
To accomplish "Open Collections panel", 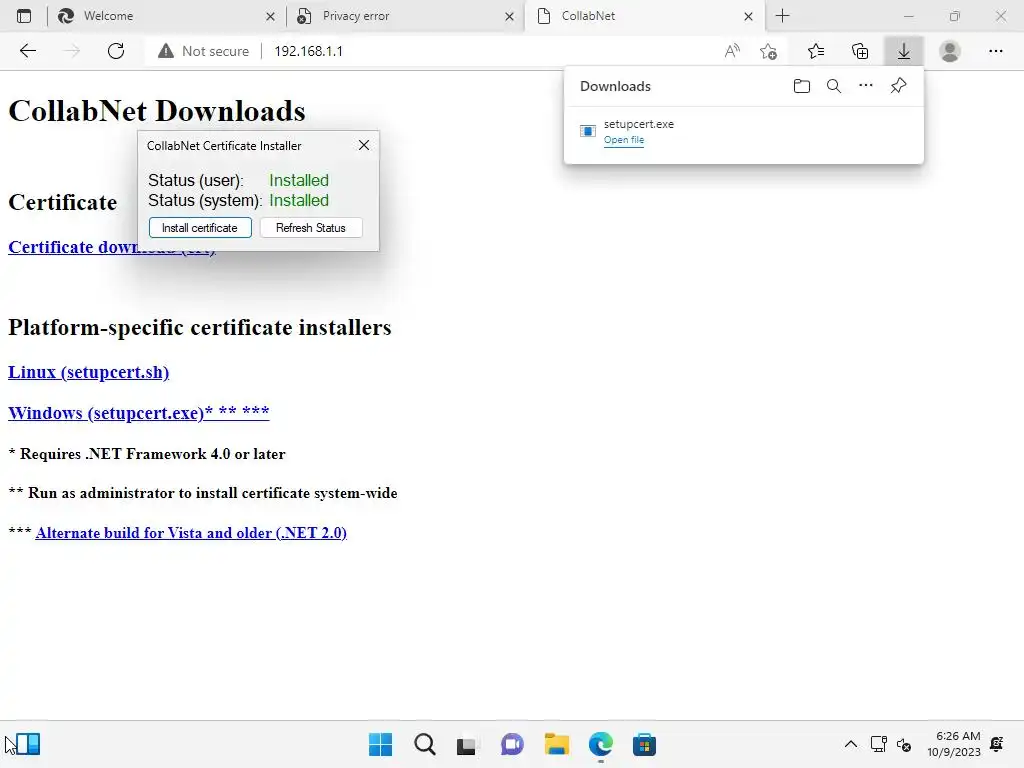I will point(860,51).
